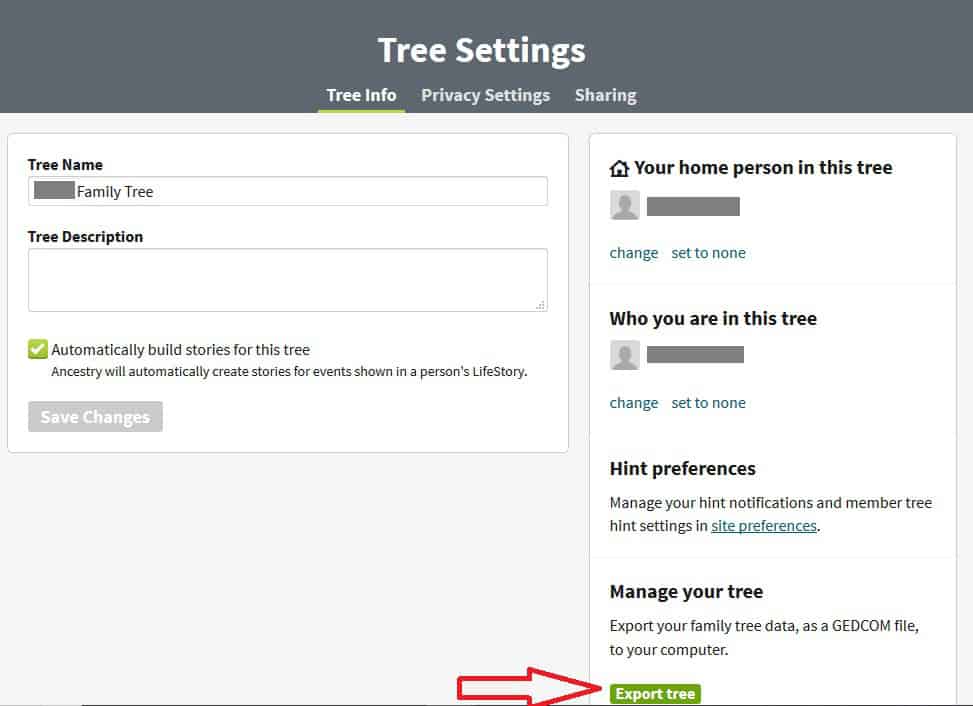Click home person avatar thumbnail
973x706 pixels.
pos(625,205)
